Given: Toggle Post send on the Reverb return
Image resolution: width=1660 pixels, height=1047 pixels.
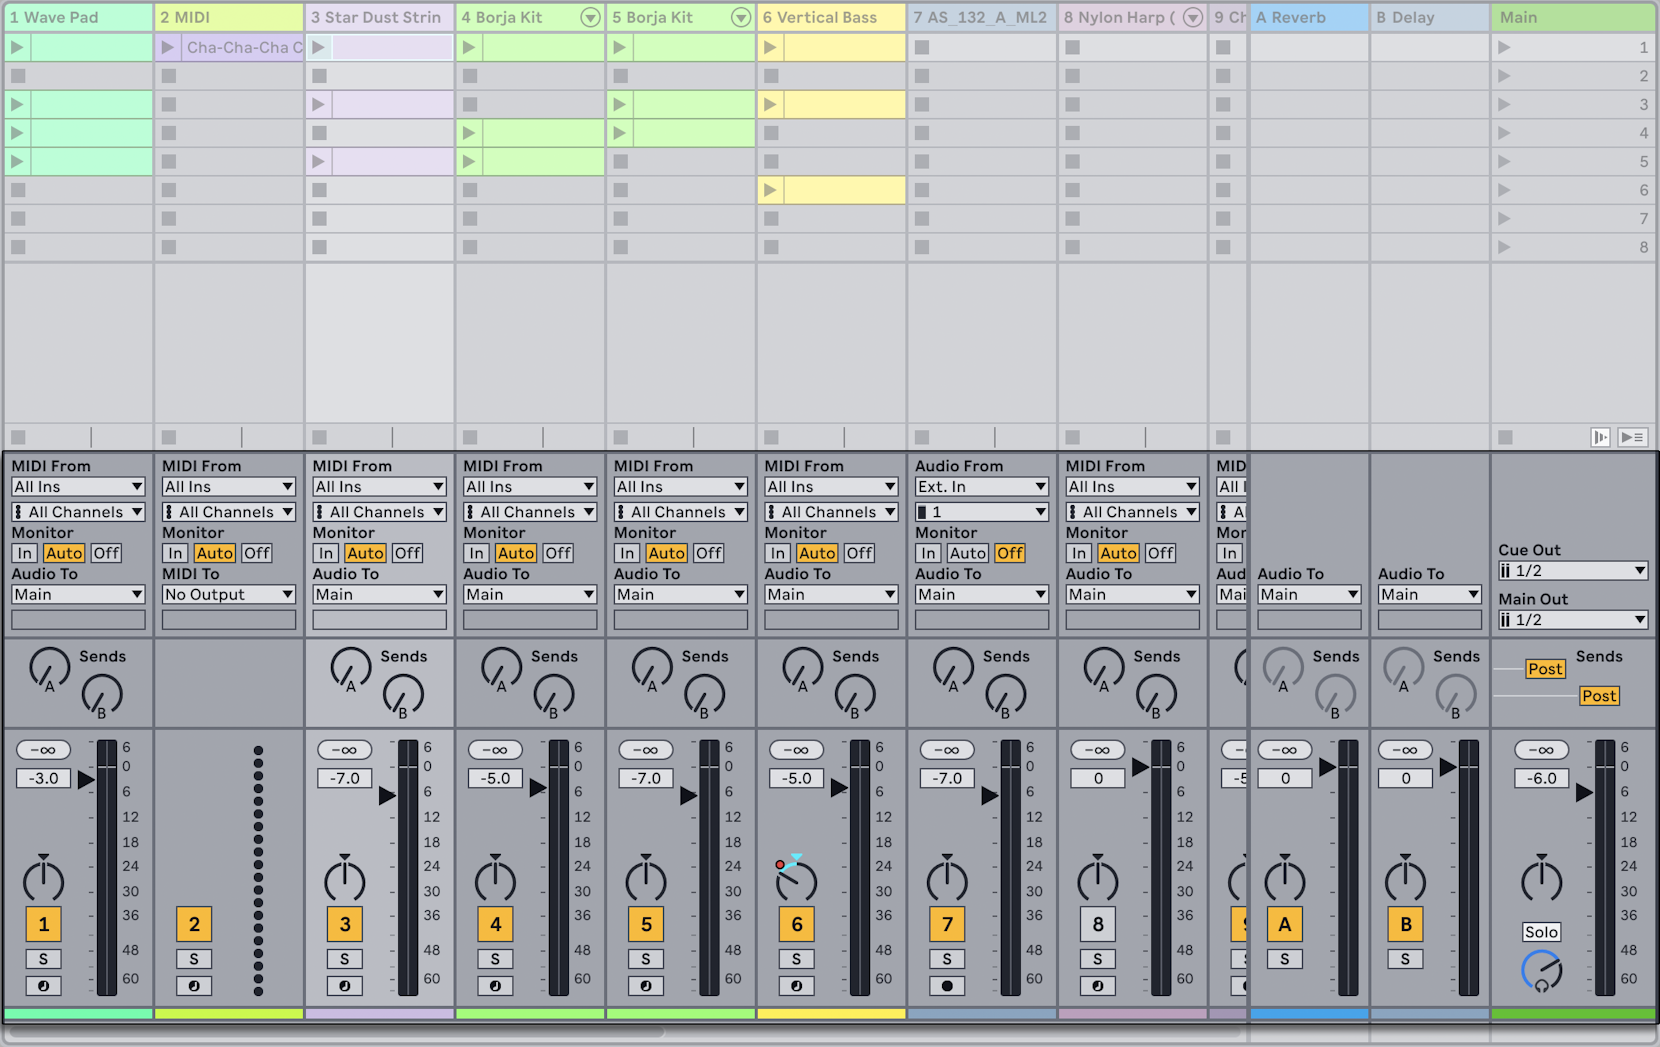Looking at the screenshot, I should tap(1545, 669).
